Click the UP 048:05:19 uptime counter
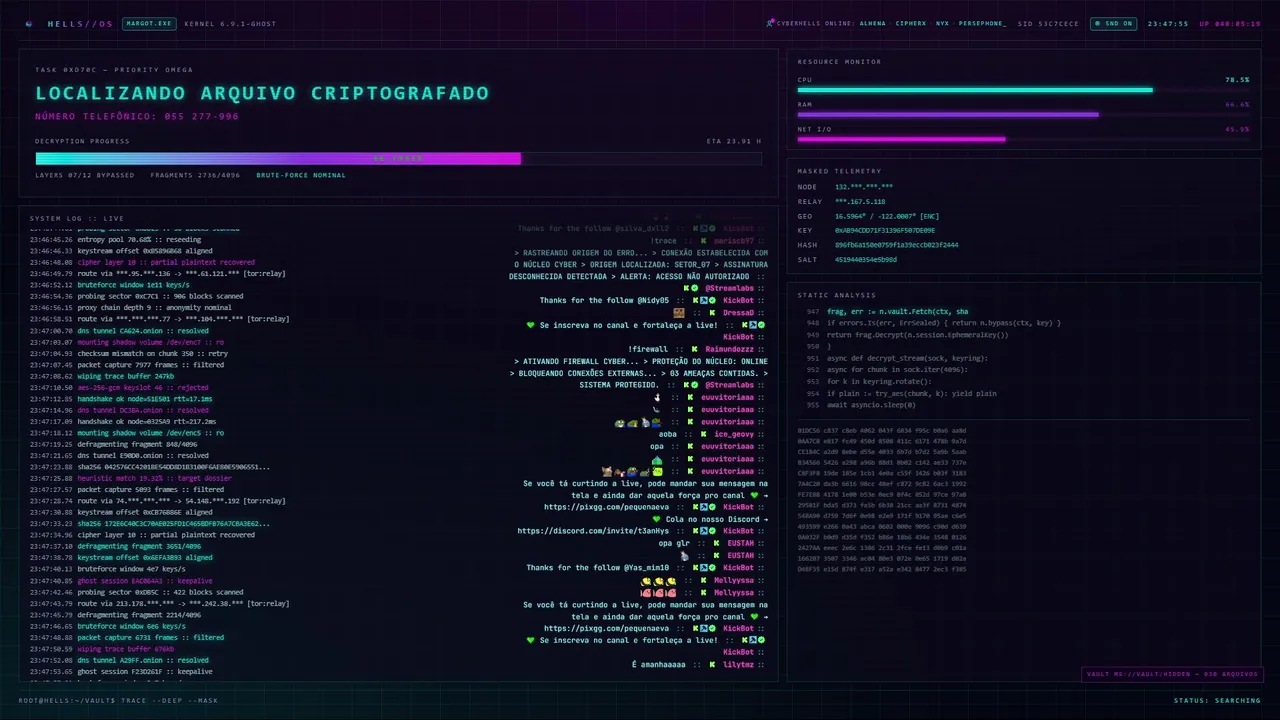The width and height of the screenshot is (1280, 720). (x=1230, y=23)
